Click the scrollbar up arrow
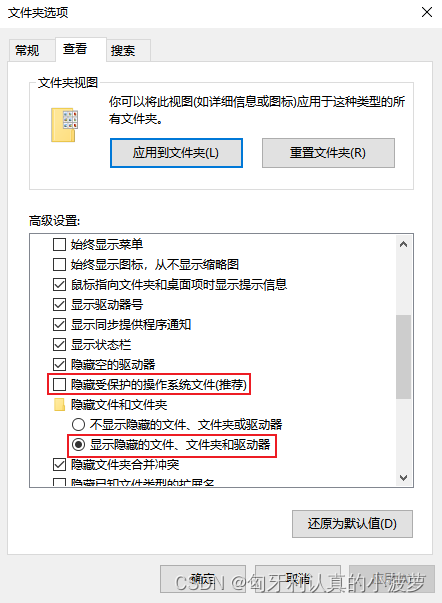 click(403, 244)
